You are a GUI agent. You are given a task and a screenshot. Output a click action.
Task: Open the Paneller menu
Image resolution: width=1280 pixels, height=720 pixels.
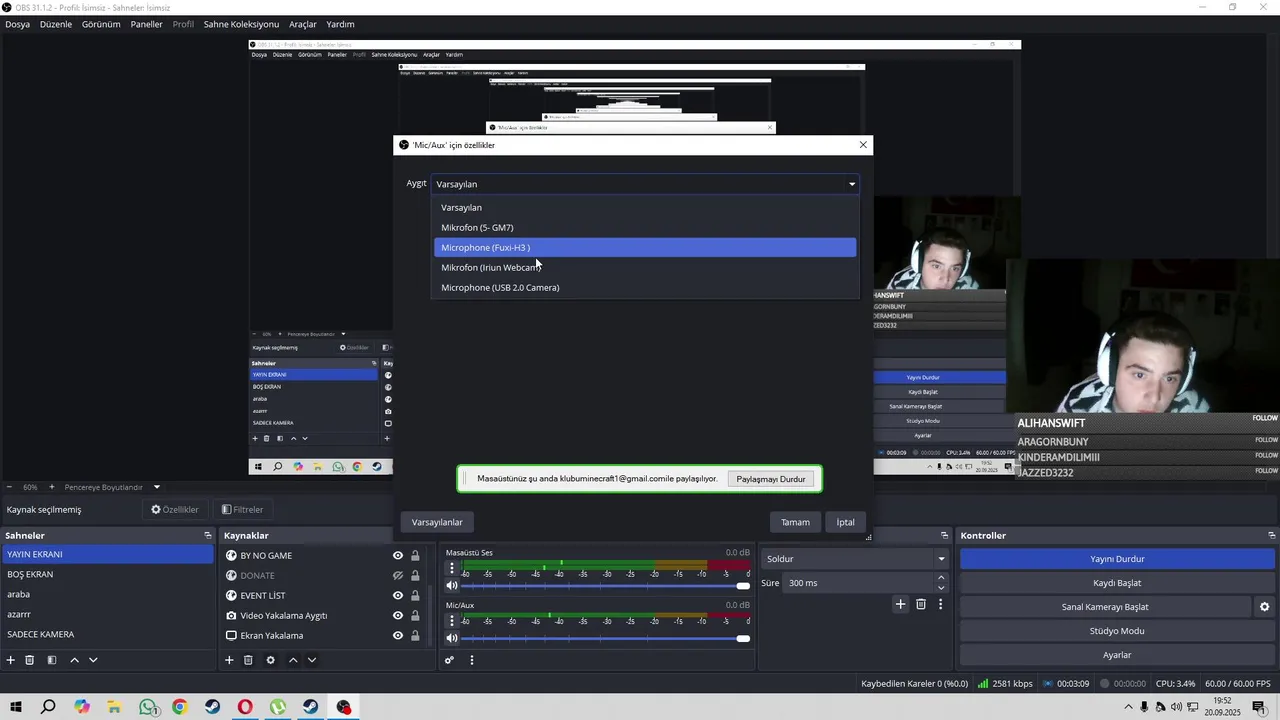pyautogui.click(x=146, y=24)
